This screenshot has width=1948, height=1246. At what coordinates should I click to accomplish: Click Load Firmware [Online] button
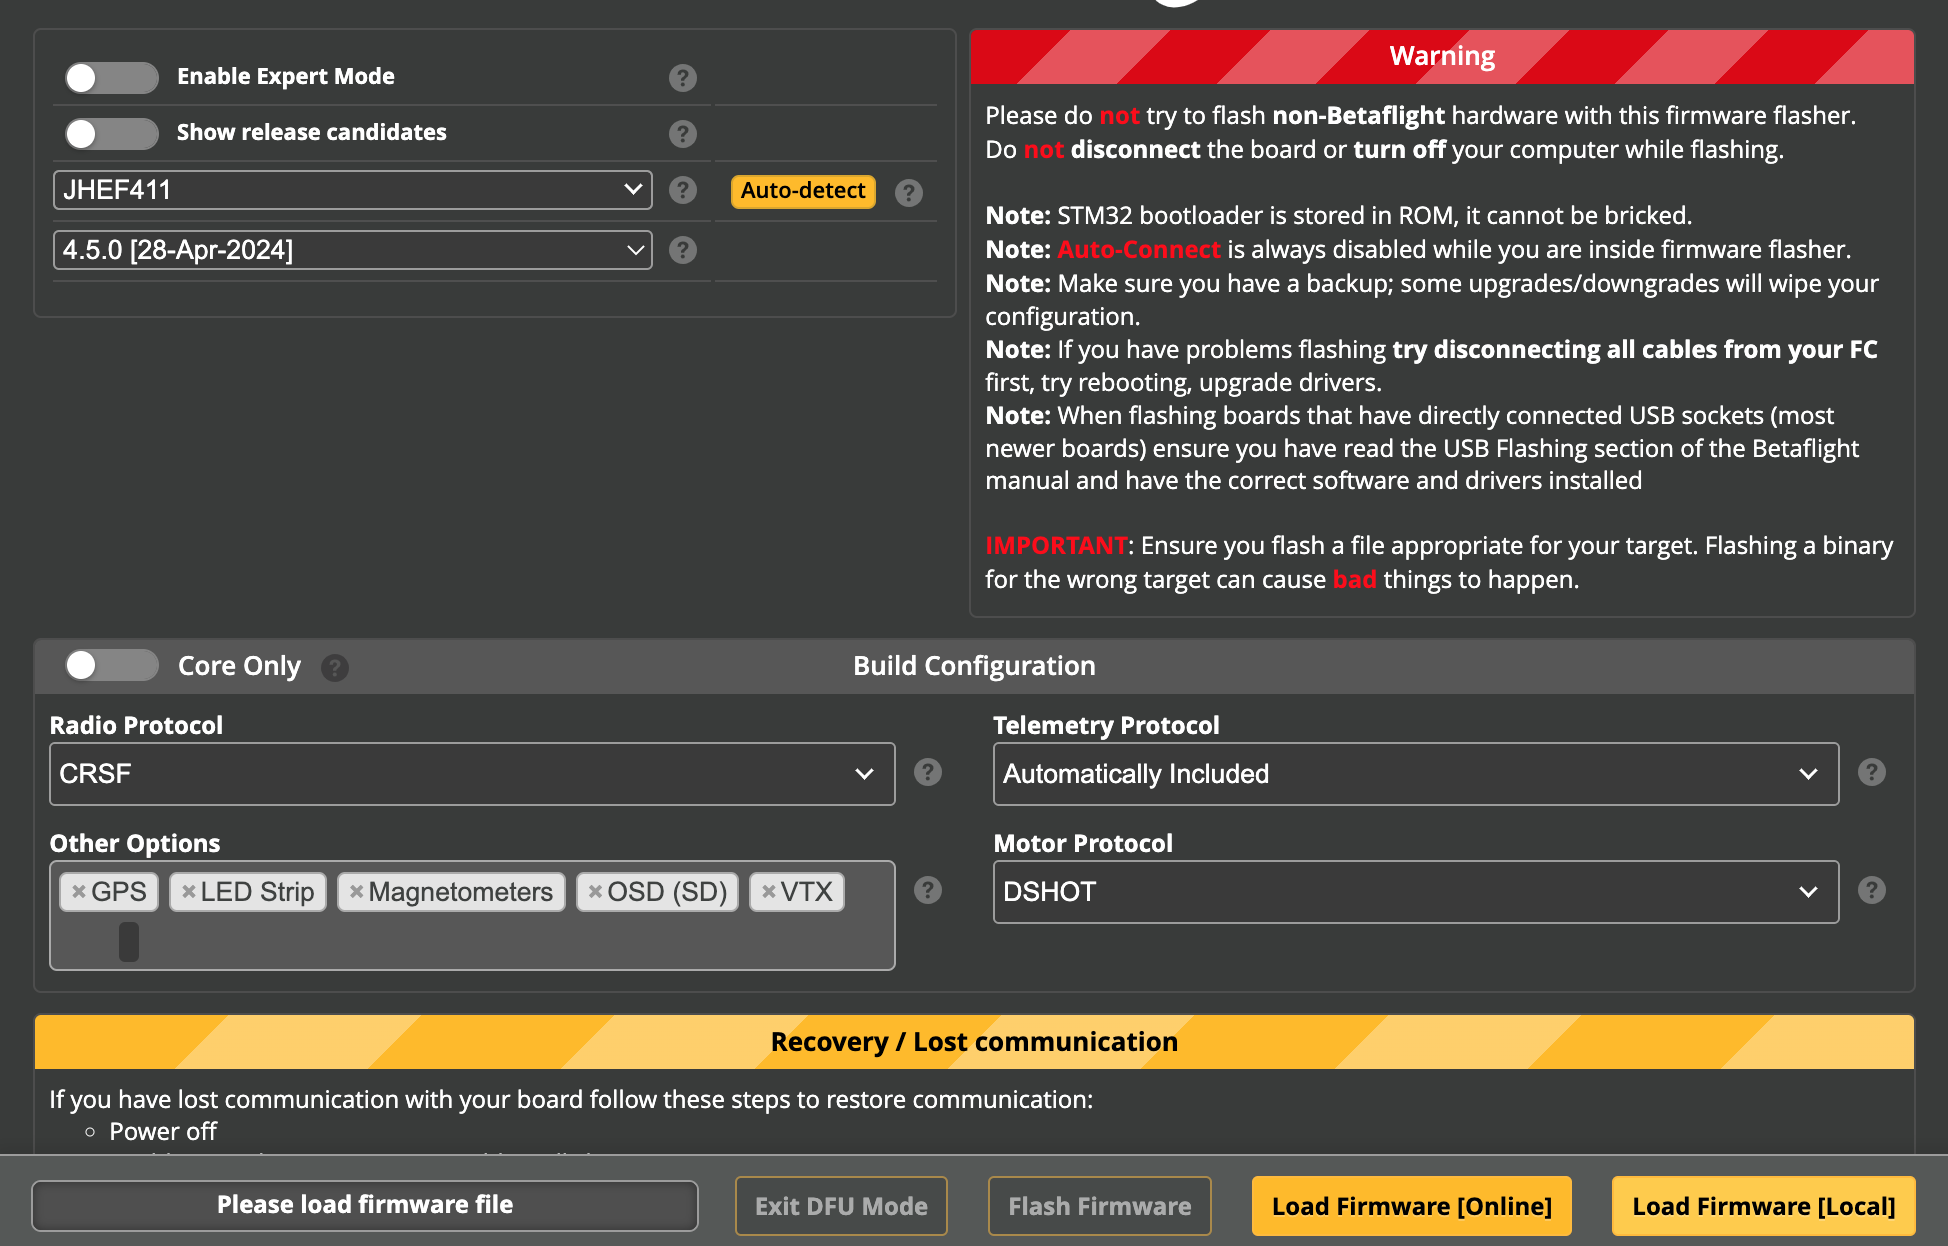[1411, 1206]
